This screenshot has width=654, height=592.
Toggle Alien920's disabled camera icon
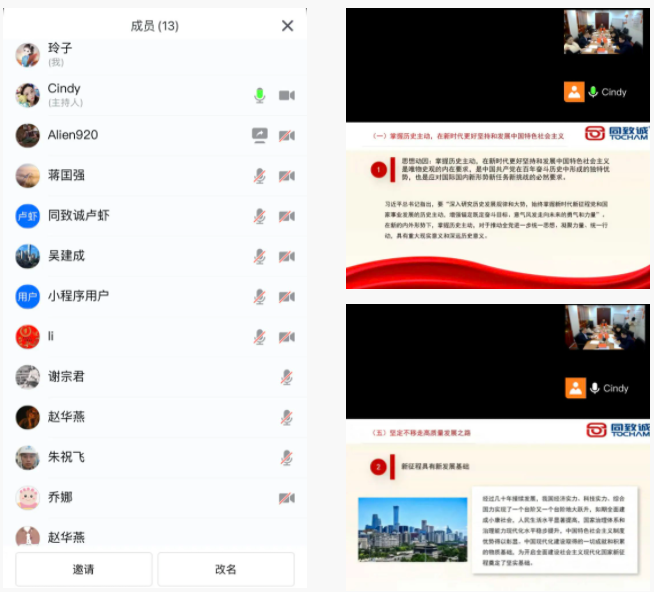point(287,135)
